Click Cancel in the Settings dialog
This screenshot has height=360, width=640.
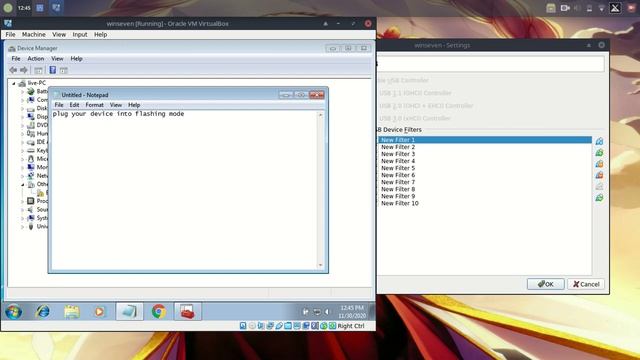tap(586, 284)
